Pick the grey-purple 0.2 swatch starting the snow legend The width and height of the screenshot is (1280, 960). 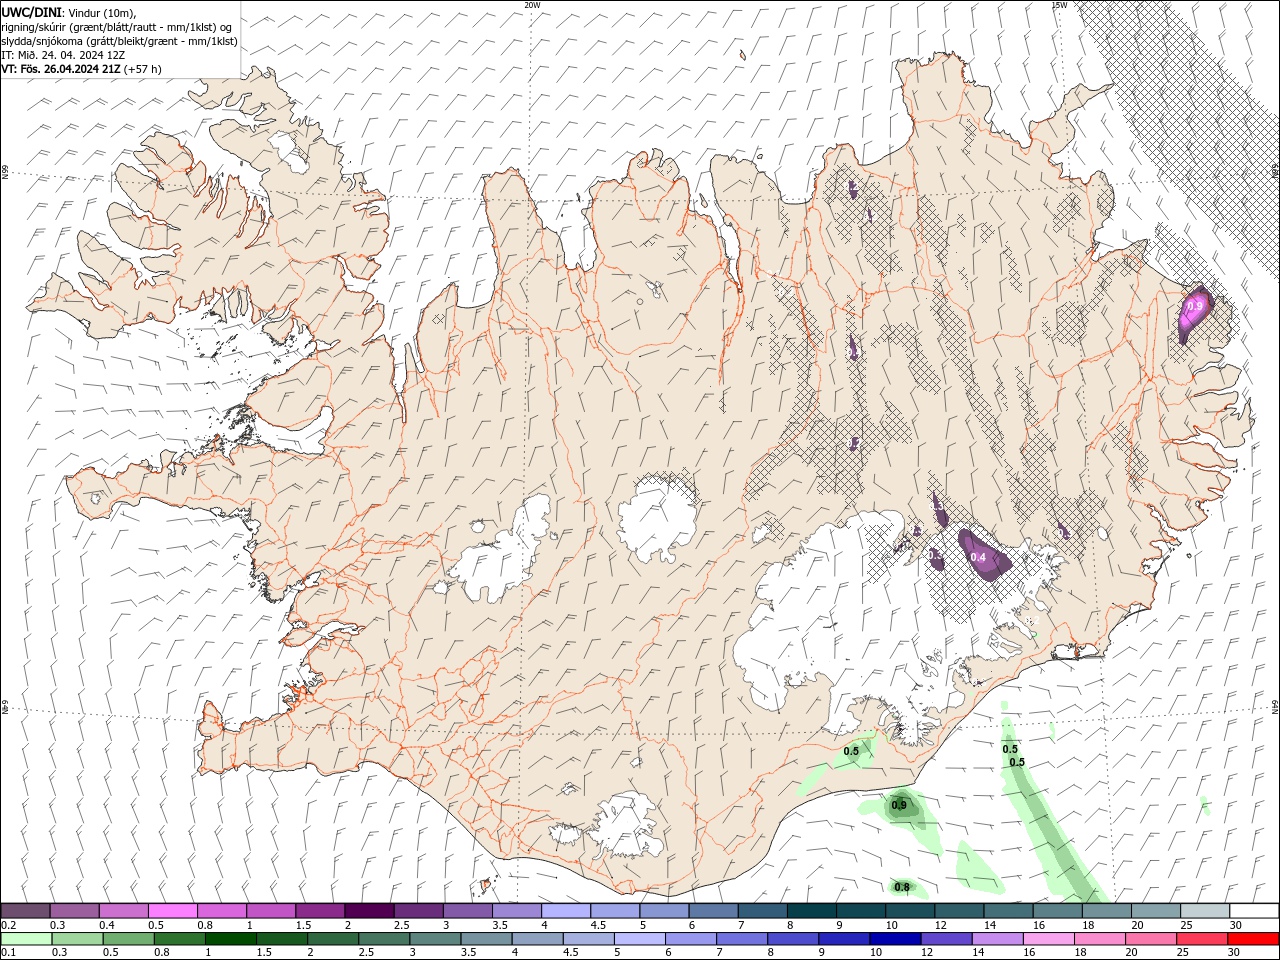[26, 910]
